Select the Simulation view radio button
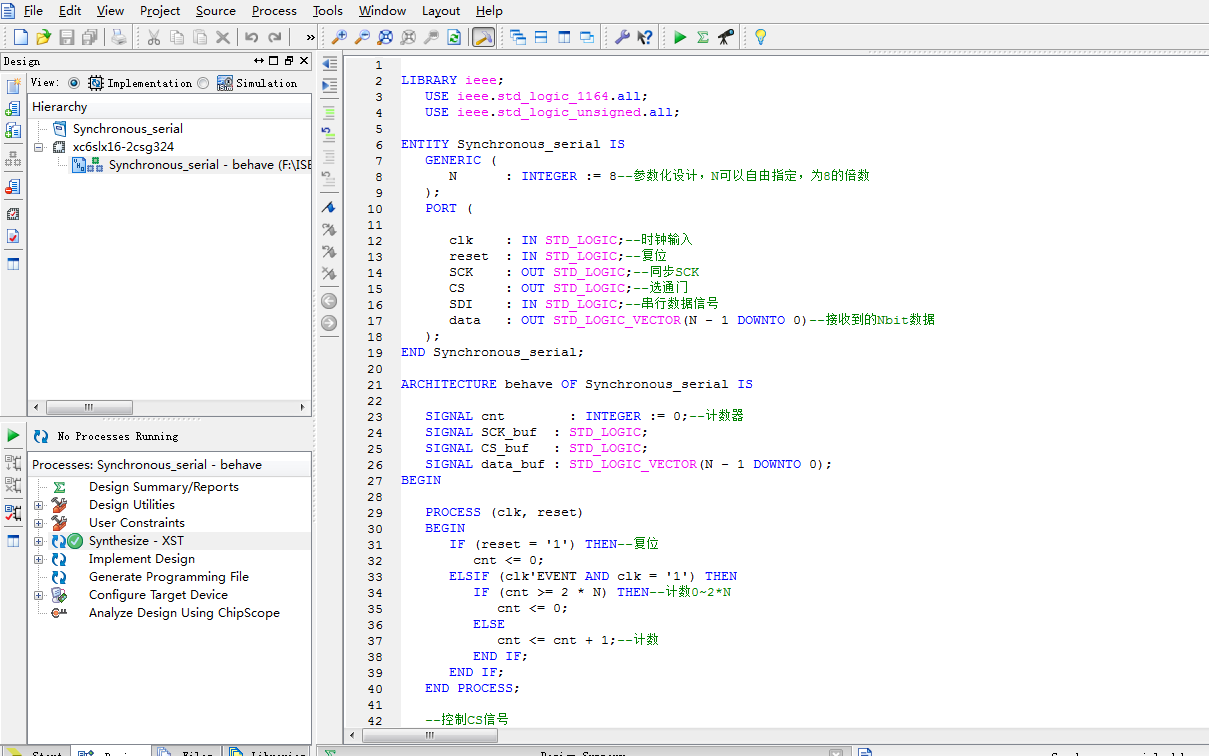Image resolution: width=1209 pixels, height=756 pixels. coord(203,83)
